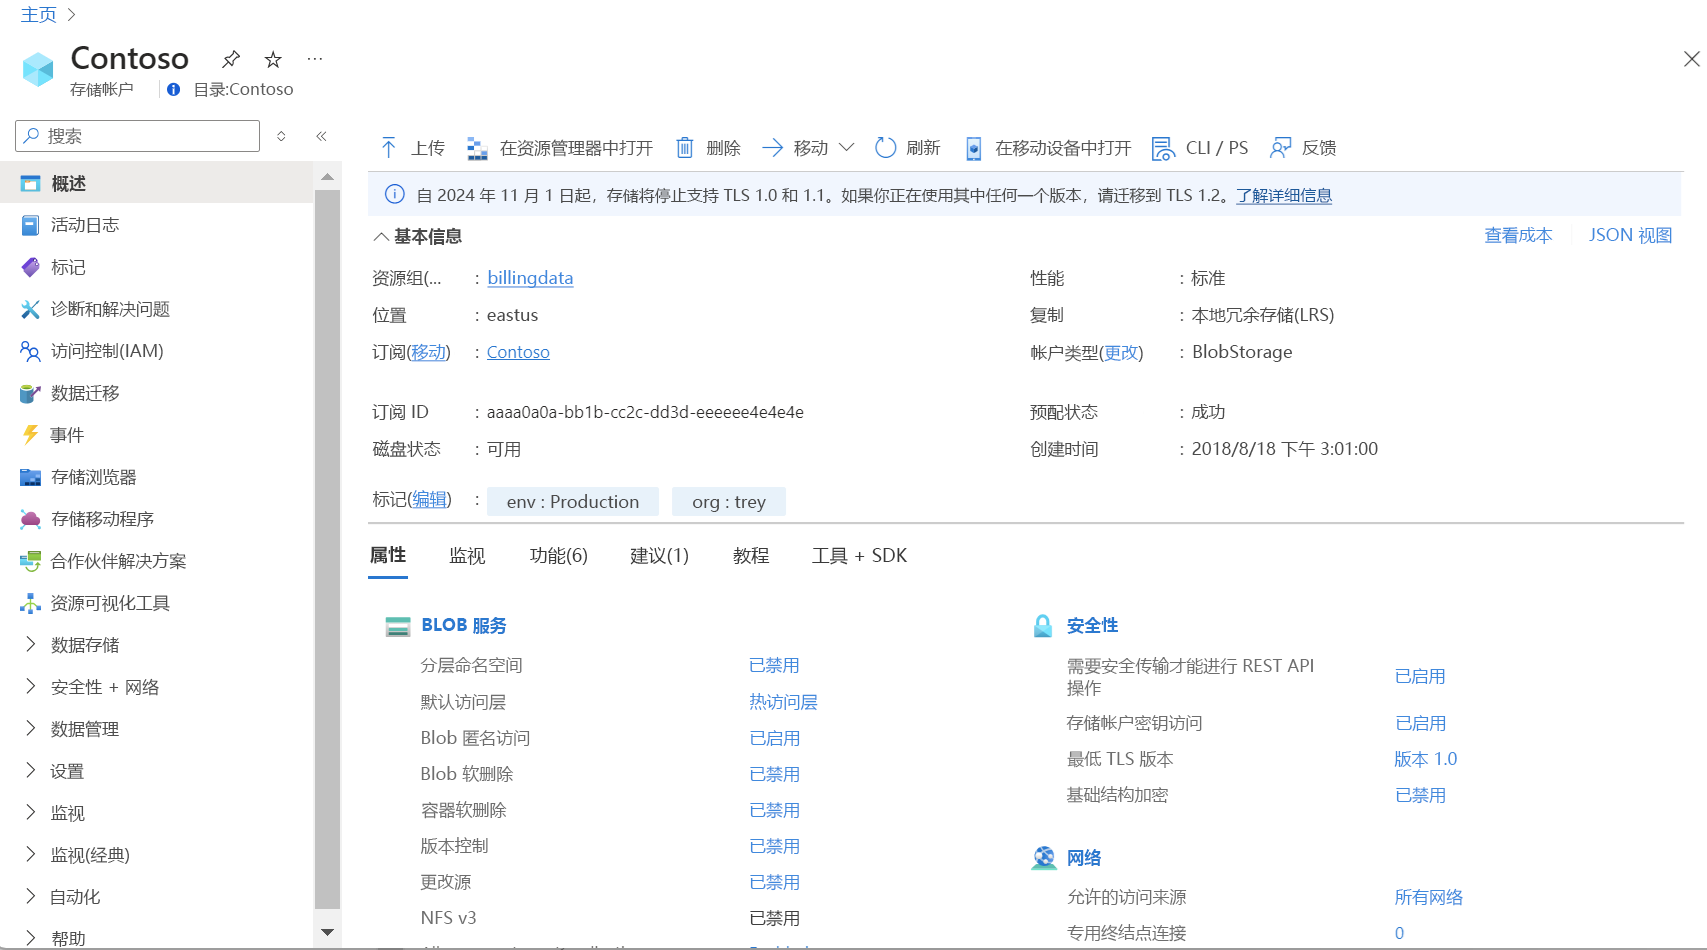Image resolution: width=1707 pixels, height=950 pixels.
Task: Click the 删除 trash can icon
Action: [x=685, y=148]
